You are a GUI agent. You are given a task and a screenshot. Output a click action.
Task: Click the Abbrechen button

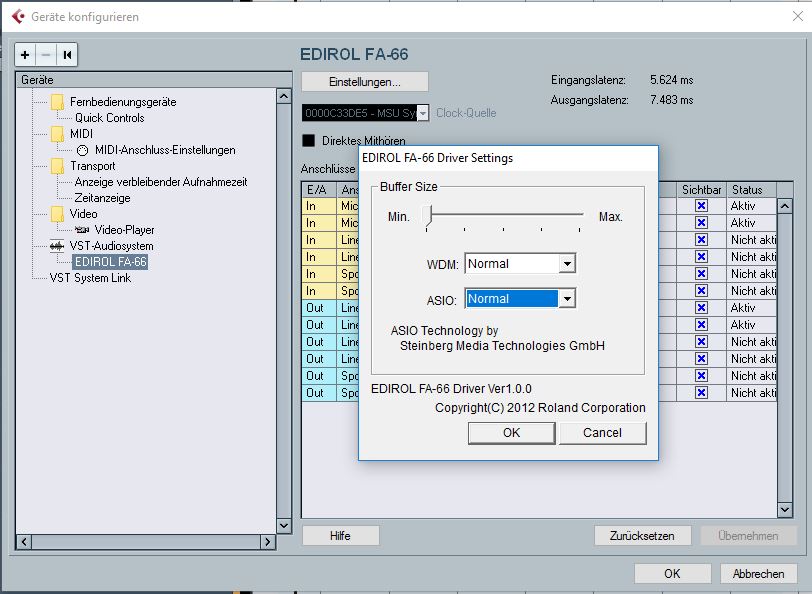(x=758, y=574)
